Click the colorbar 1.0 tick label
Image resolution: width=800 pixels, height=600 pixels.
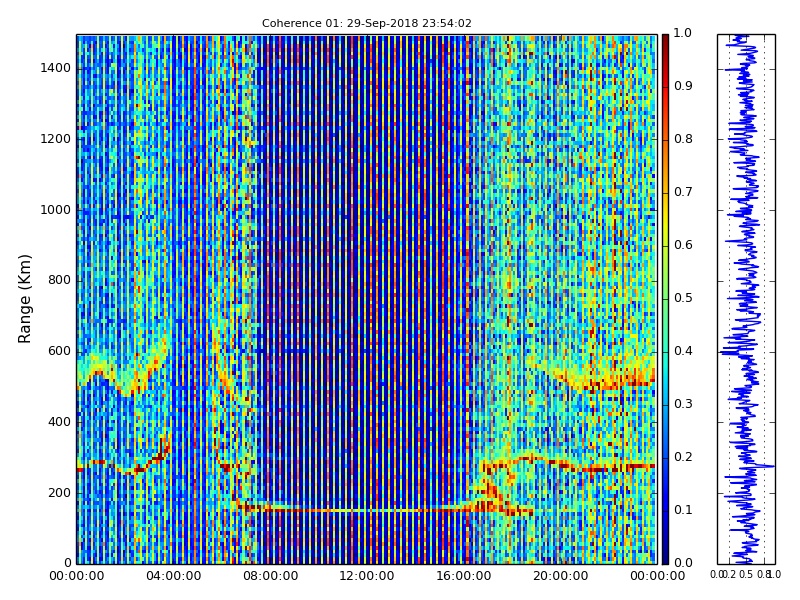tap(683, 33)
